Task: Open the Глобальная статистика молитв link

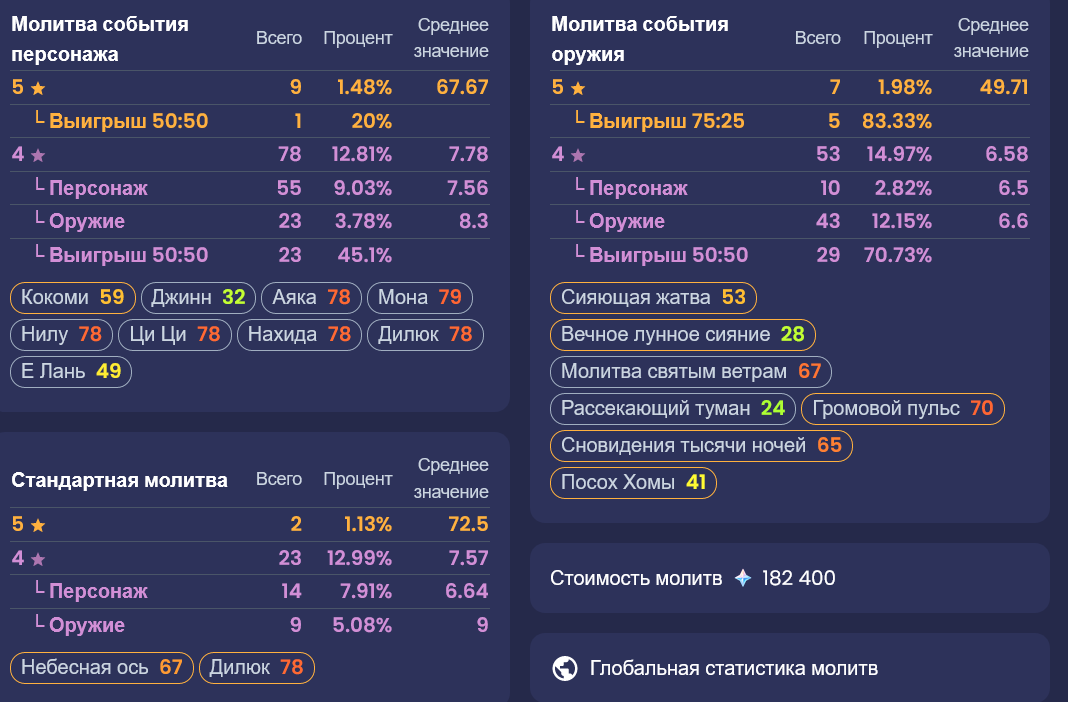Action: tap(734, 668)
